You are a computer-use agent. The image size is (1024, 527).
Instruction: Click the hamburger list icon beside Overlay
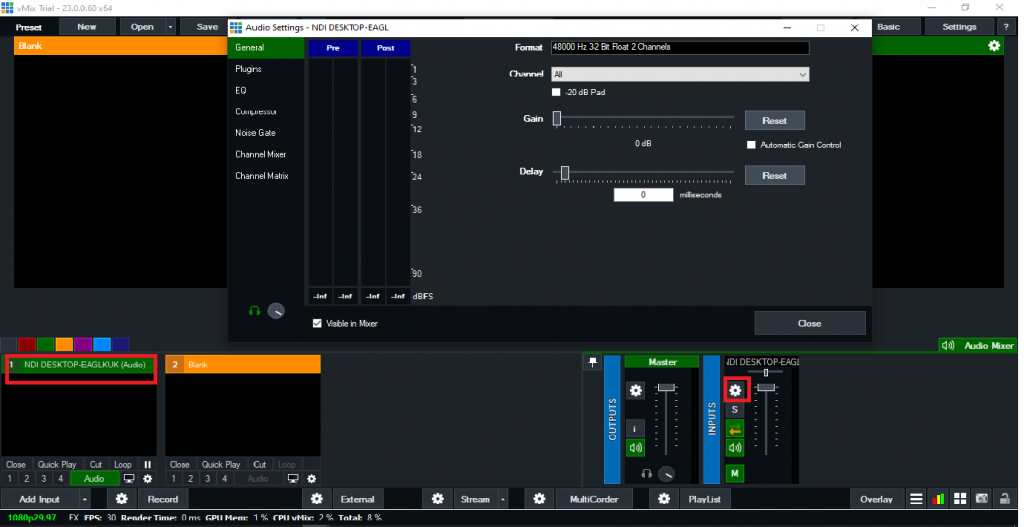pos(916,499)
